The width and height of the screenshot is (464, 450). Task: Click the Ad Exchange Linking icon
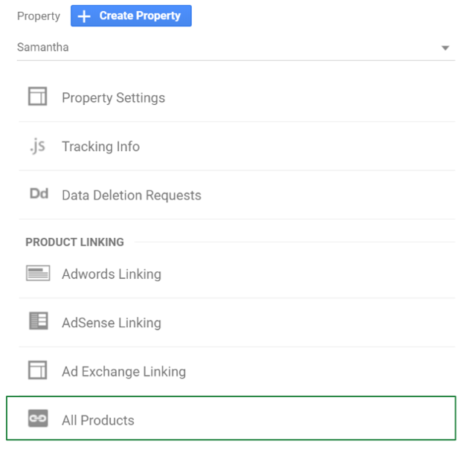[x=37, y=370]
